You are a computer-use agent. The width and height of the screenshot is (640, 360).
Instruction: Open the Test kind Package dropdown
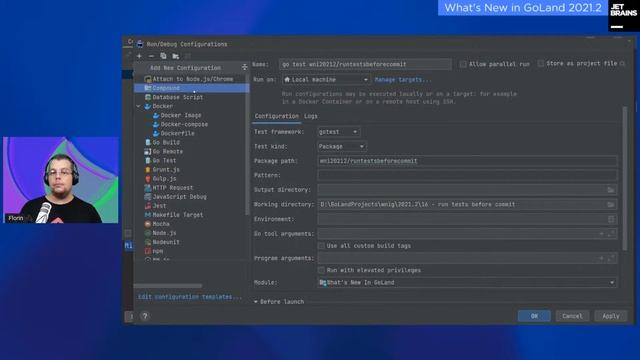(342, 147)
